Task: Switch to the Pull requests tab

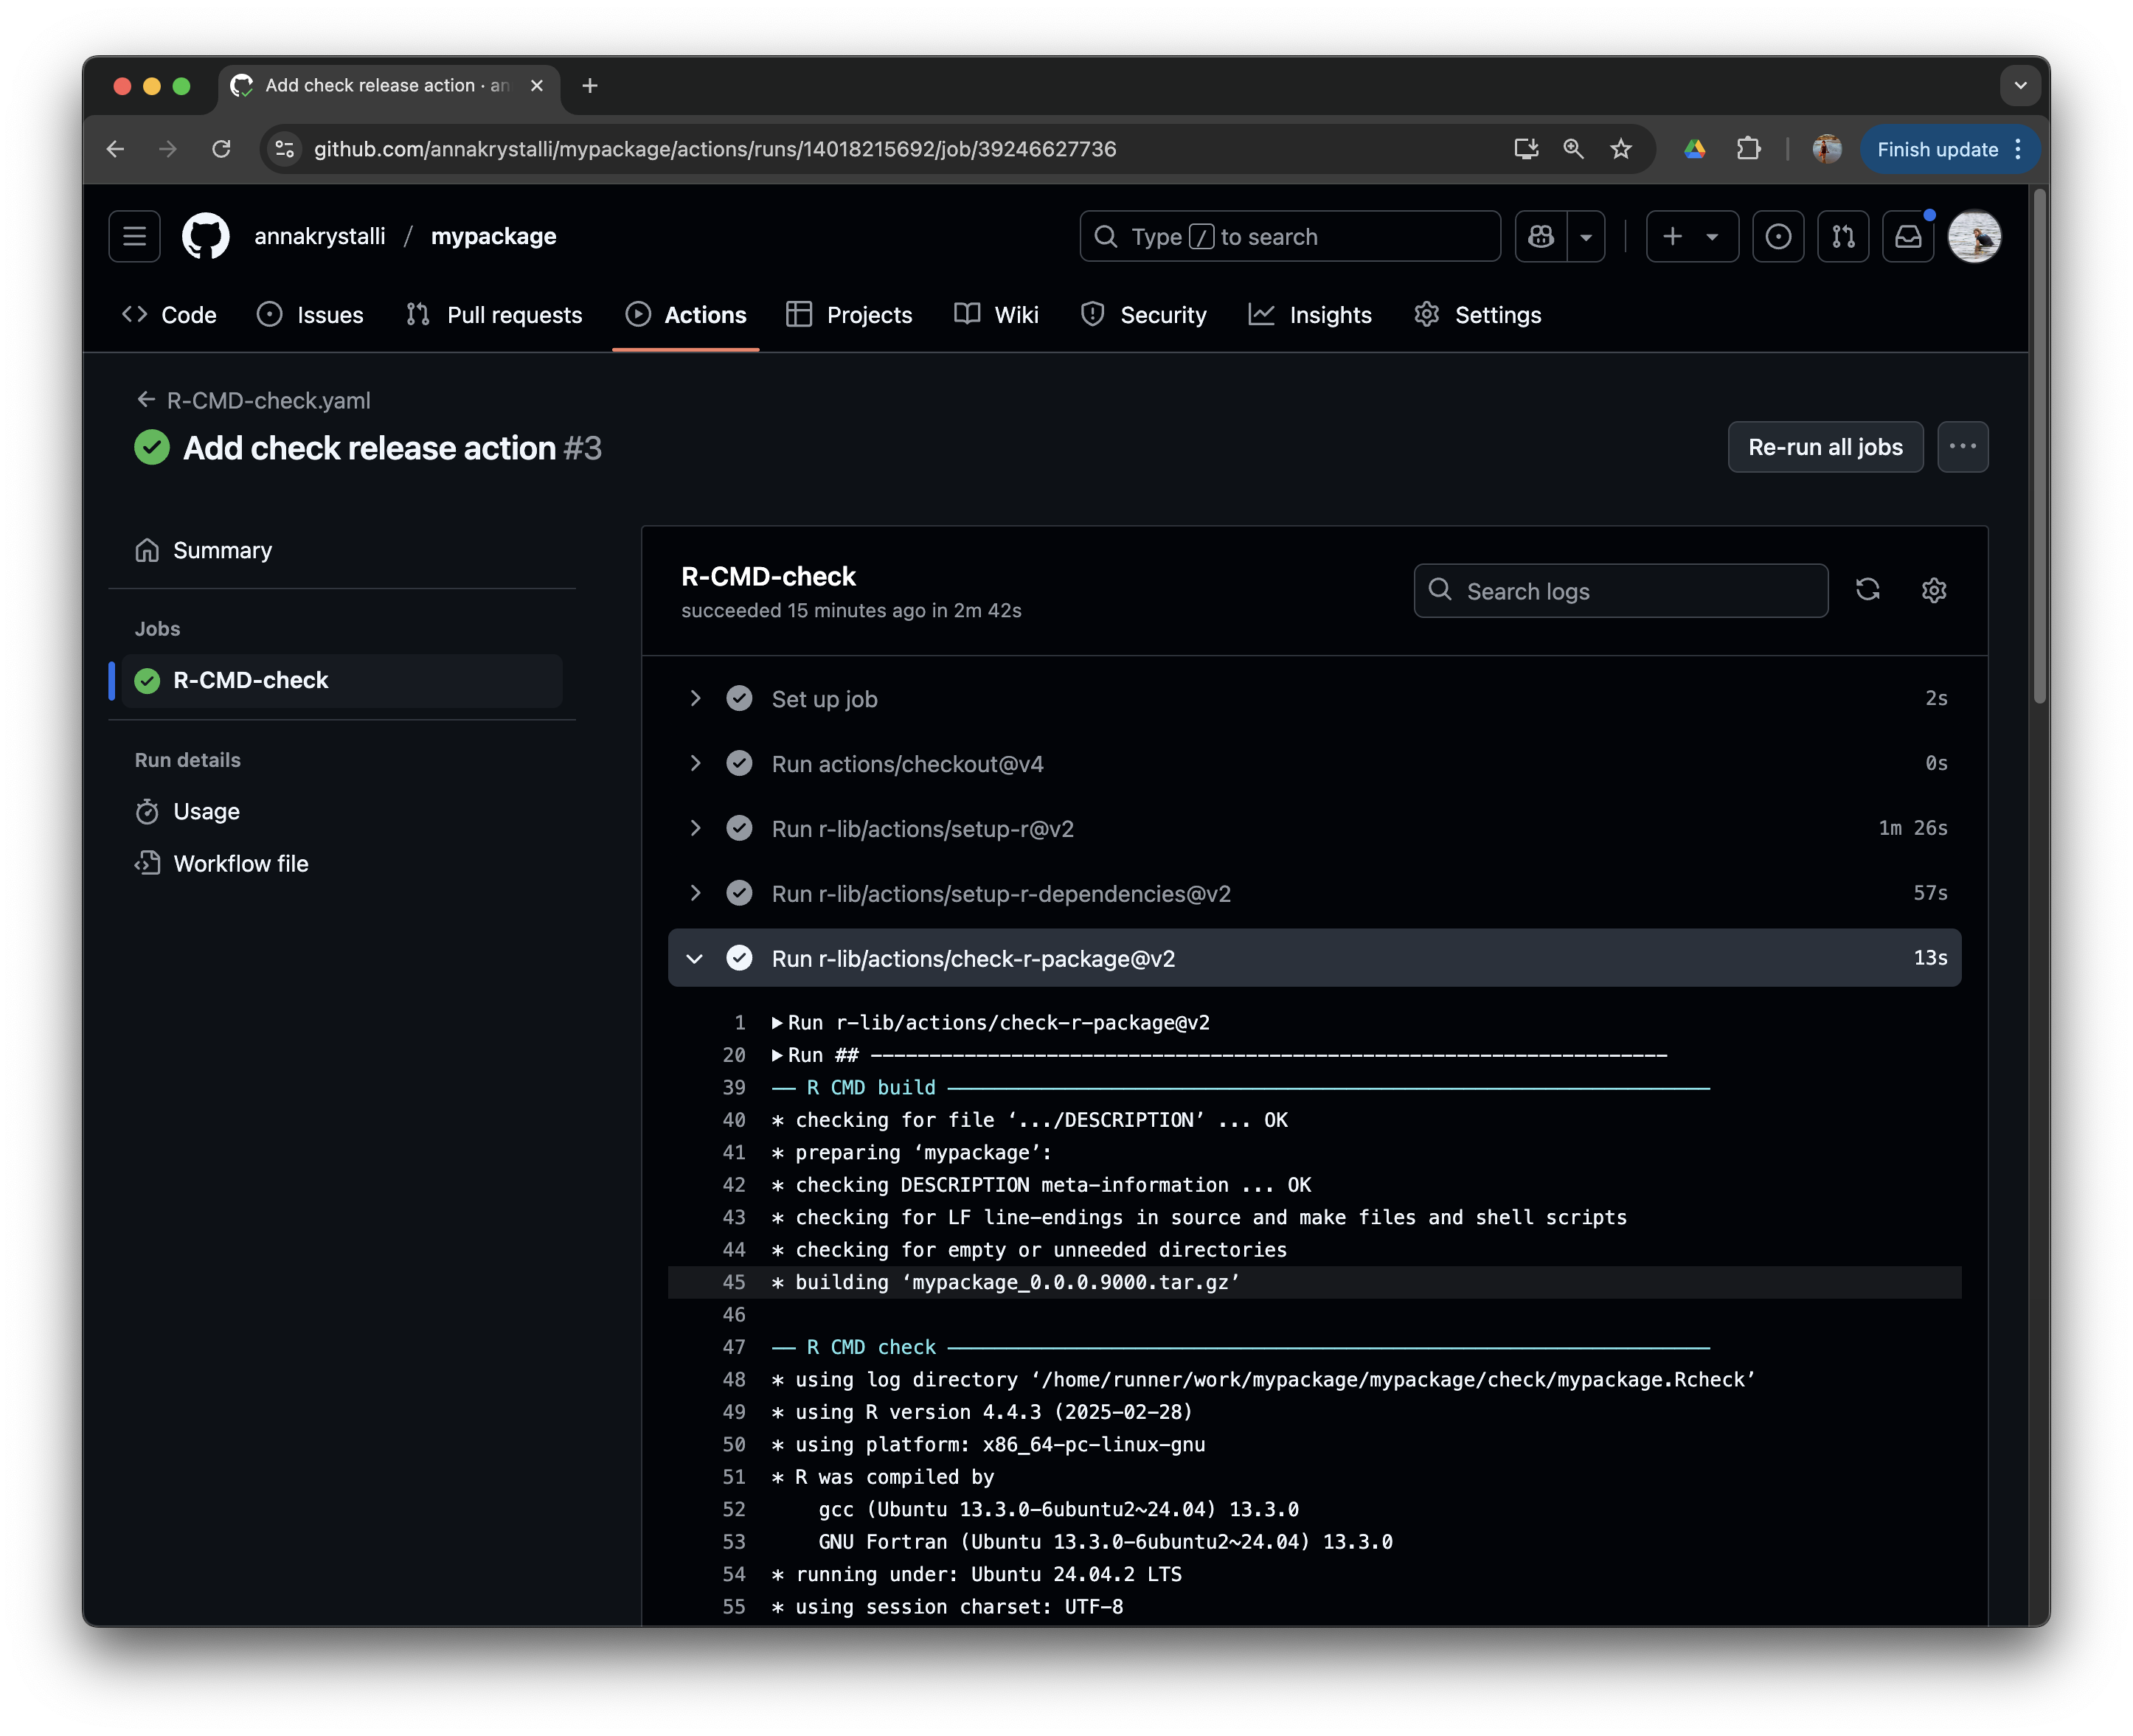Action: (x=494, y=315)
